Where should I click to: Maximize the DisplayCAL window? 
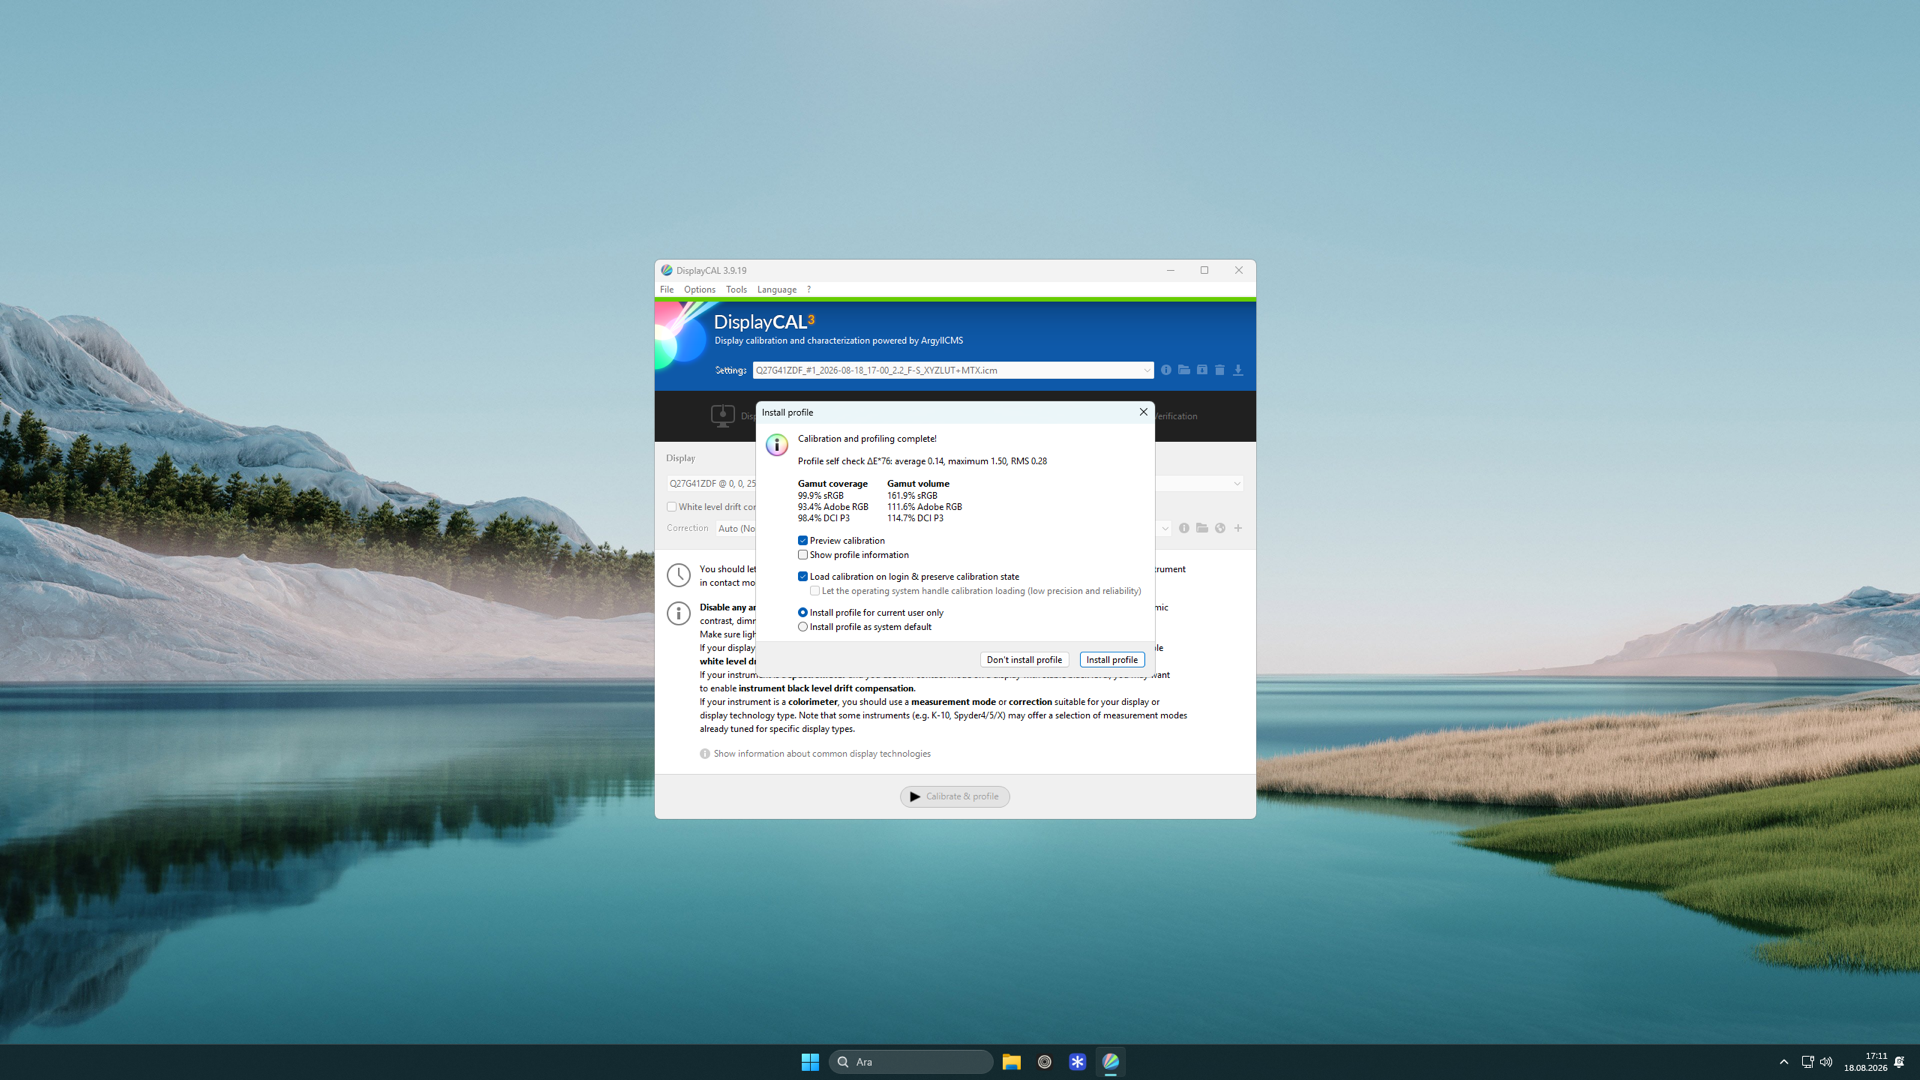pyautogui.click(x=1204, y=270)
